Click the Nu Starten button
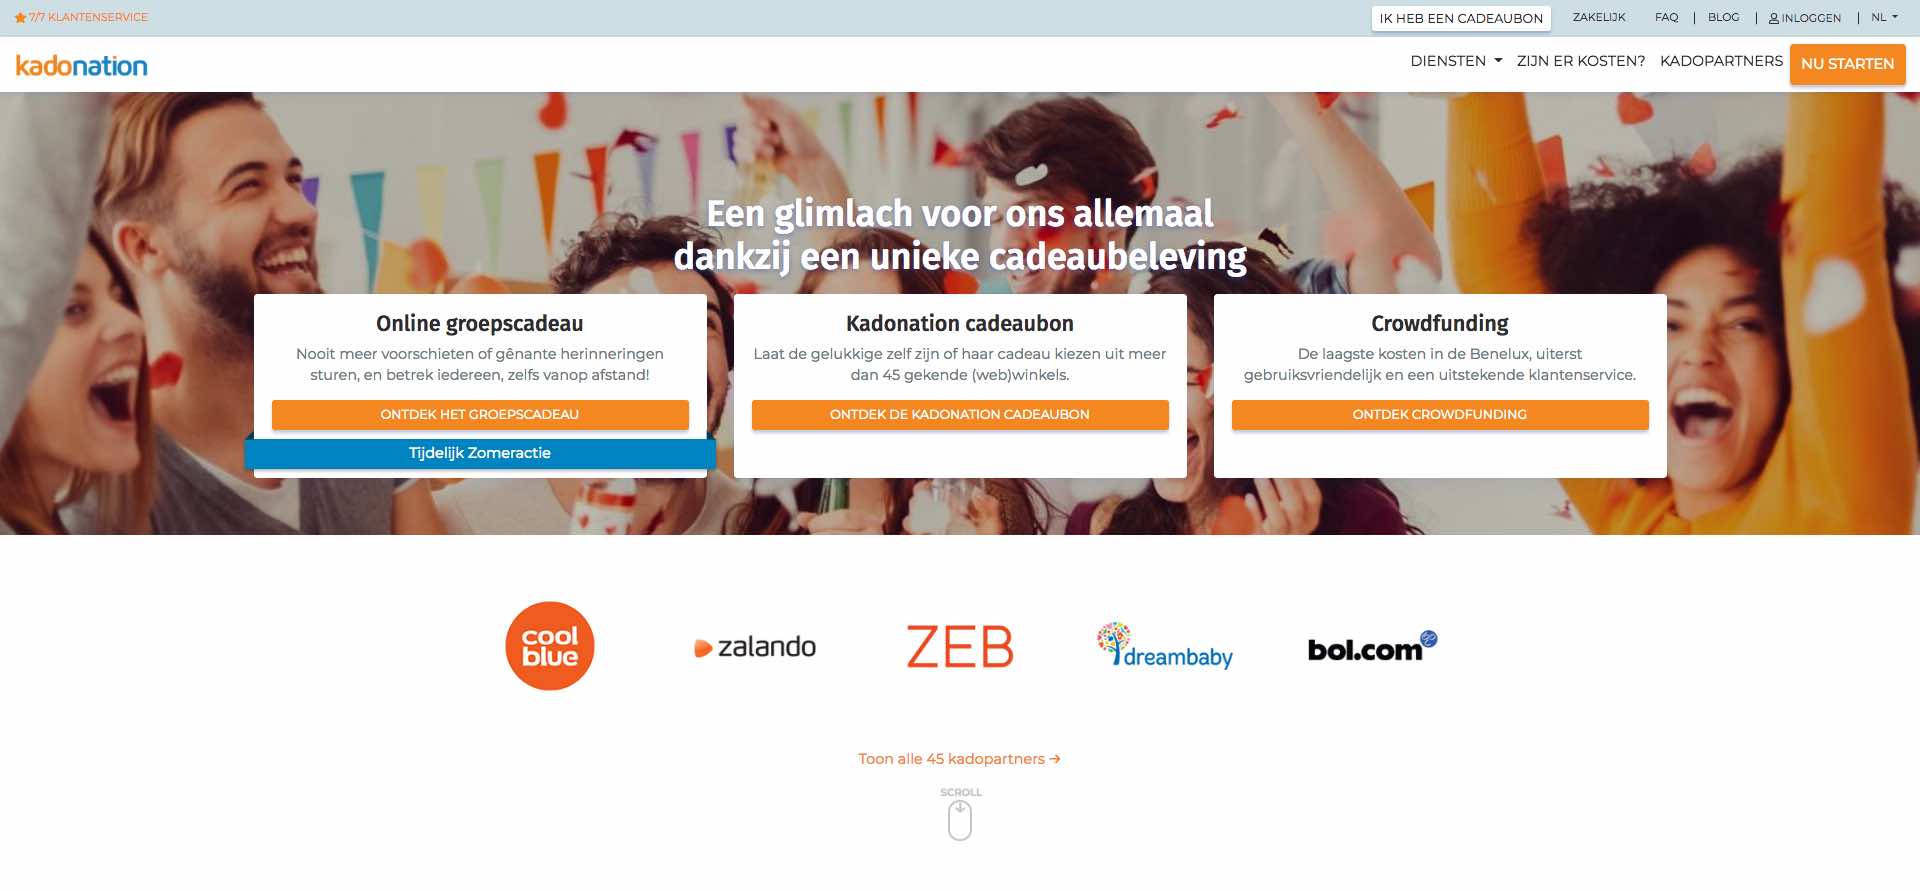Image resolution: width=1920 pixels, height=891 pixels. tap(1847, 64)
